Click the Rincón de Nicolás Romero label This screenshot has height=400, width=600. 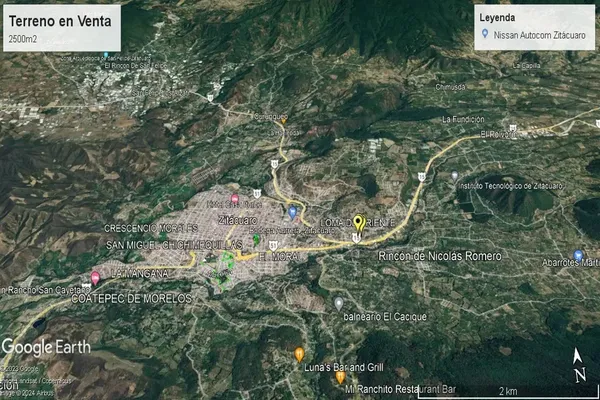pyautogui.click(x=440, y=257)
